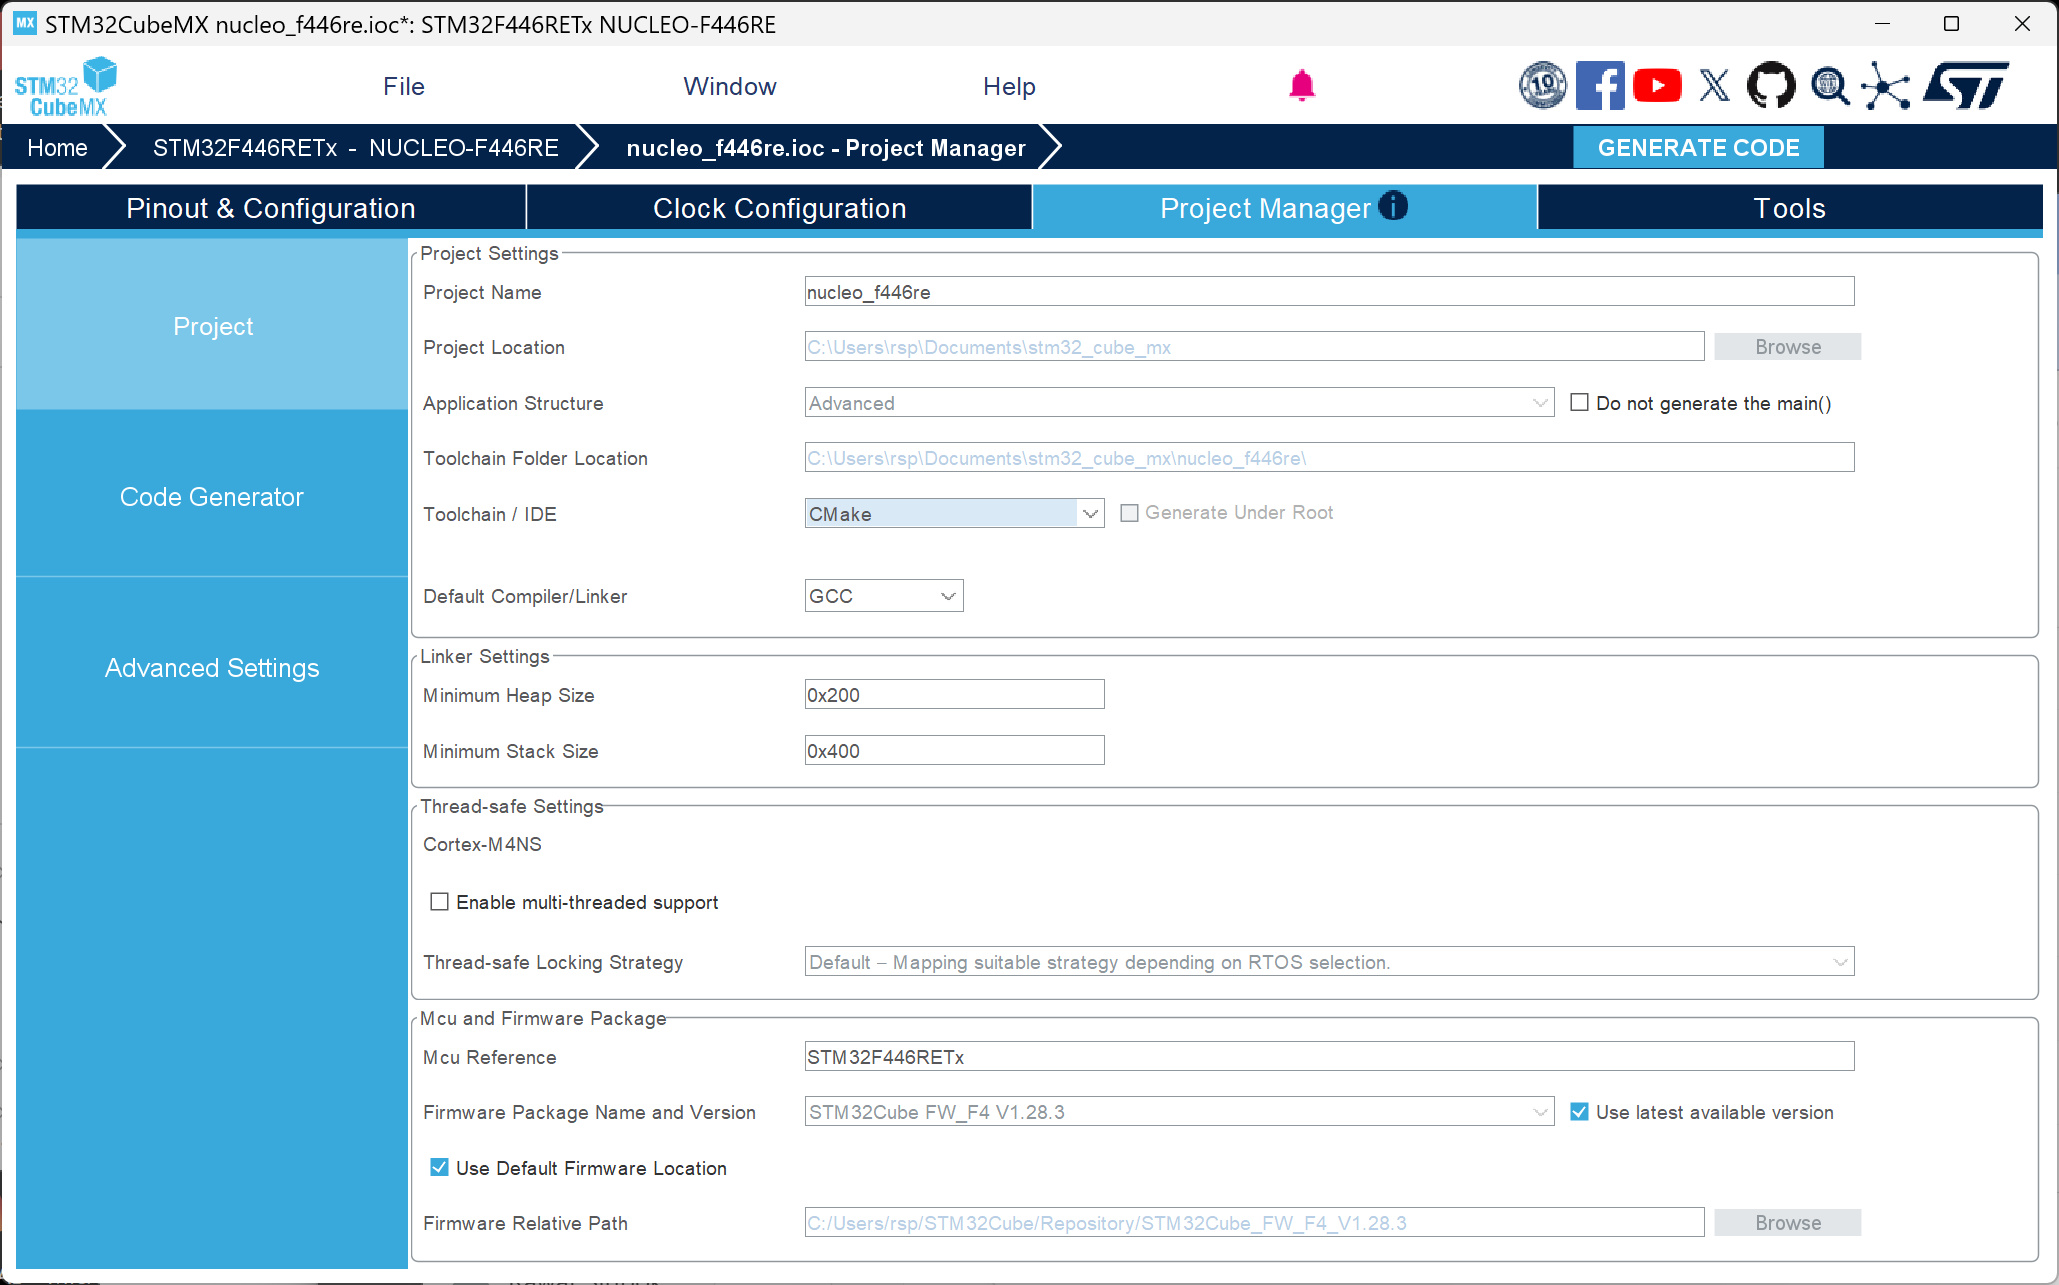The width and height of the screenshot is (2059, 1285).
Task: Enable Do not generate the main()
Action: coord(1580,403)
